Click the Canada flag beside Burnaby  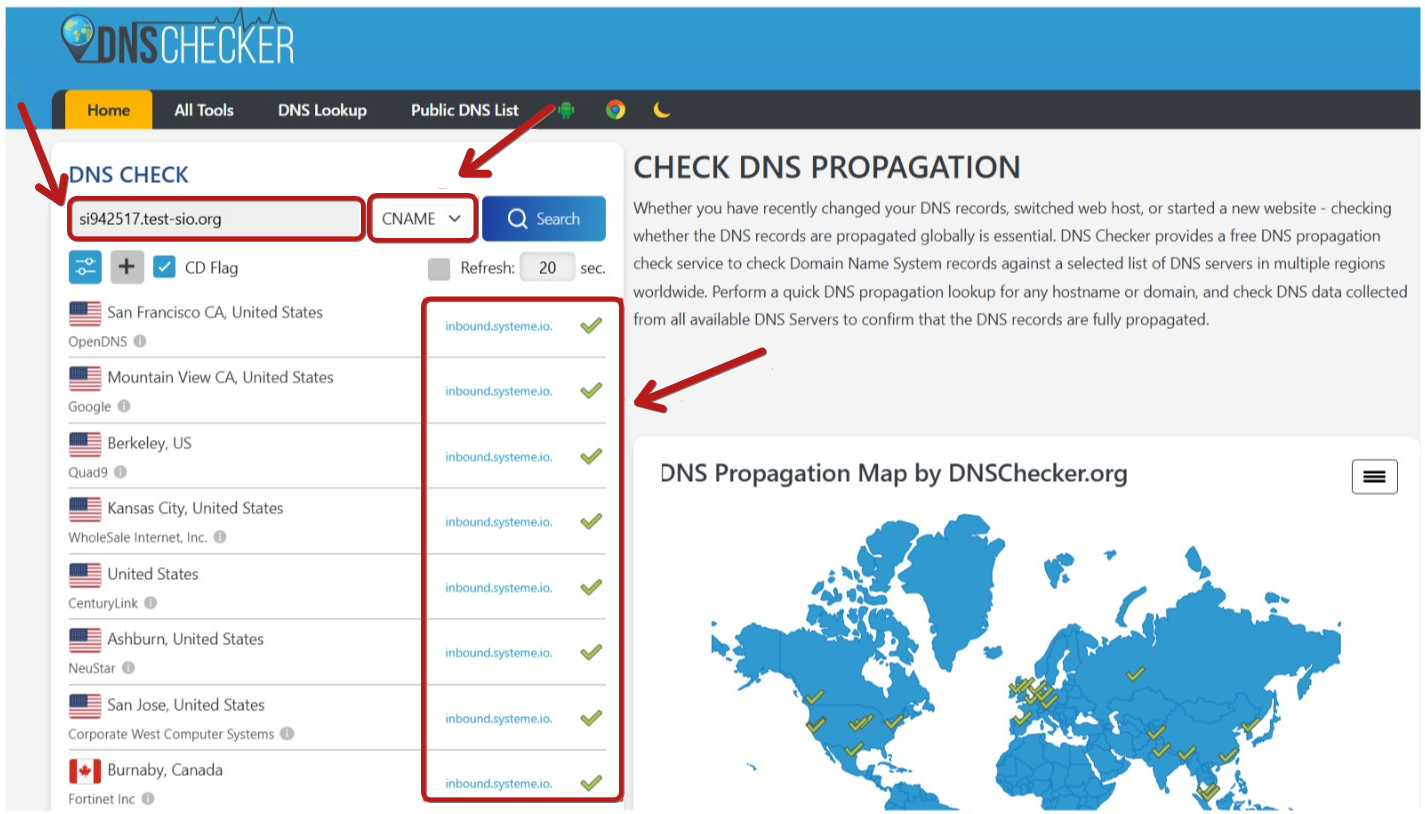click(x=85, y=771)
